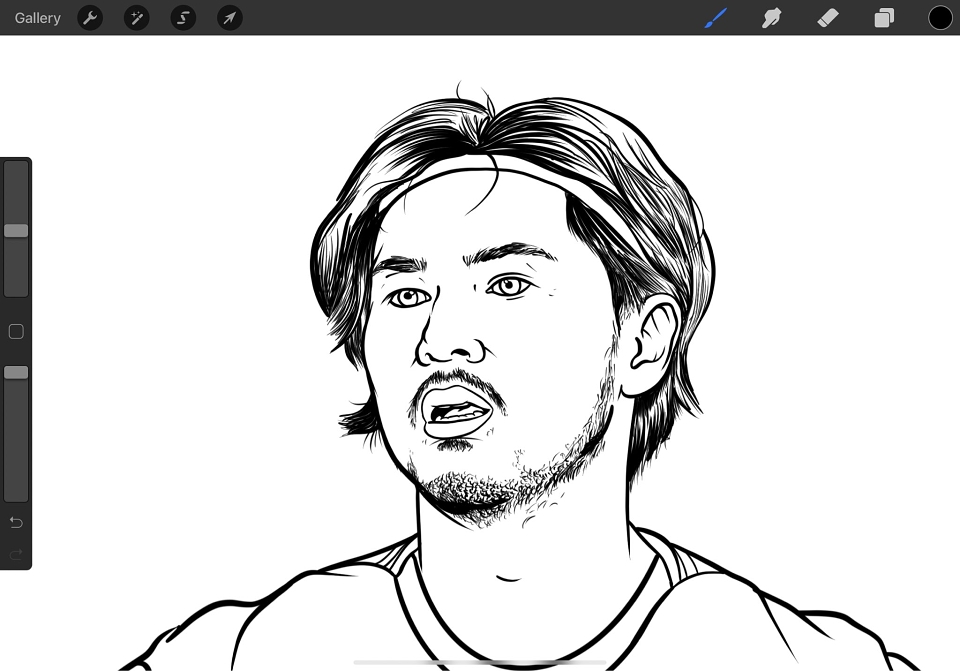Activate the Transform arrow tool
The height and width of the screenshot is (671, 960).
click(x=230, y=18)
